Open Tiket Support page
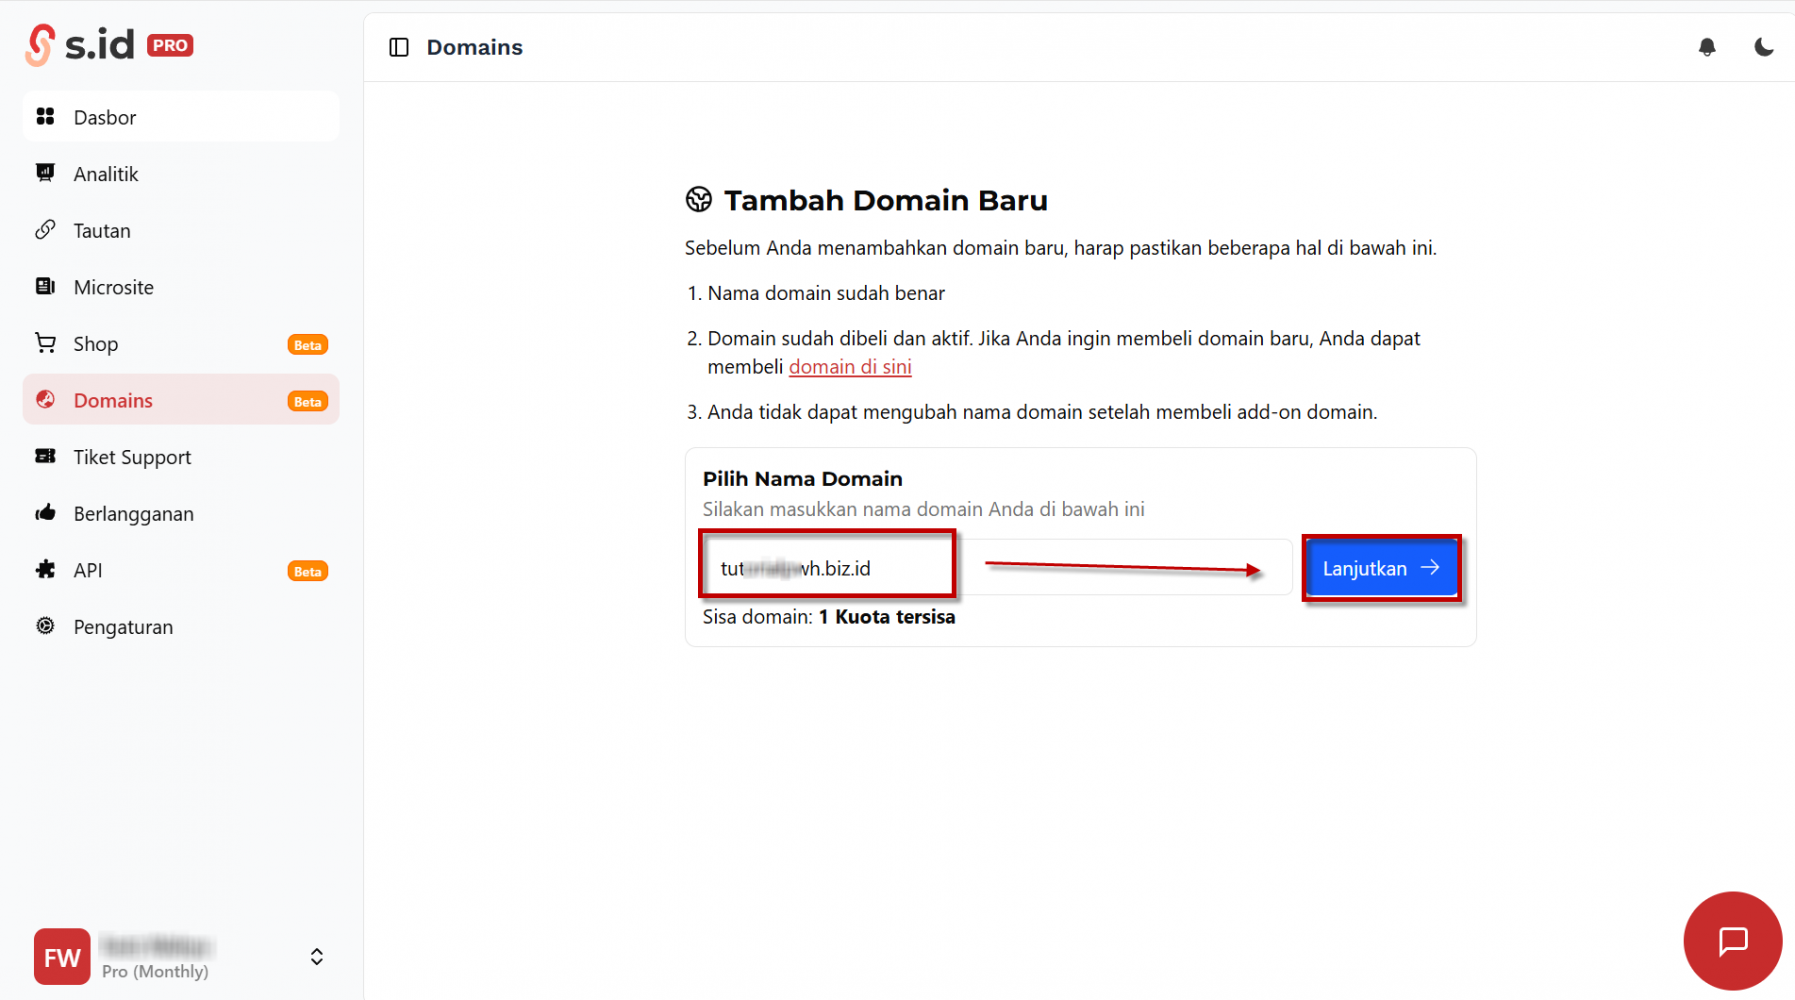Image resolution: width=1795 pixels, height=1000 pixels. pos(132,457)
